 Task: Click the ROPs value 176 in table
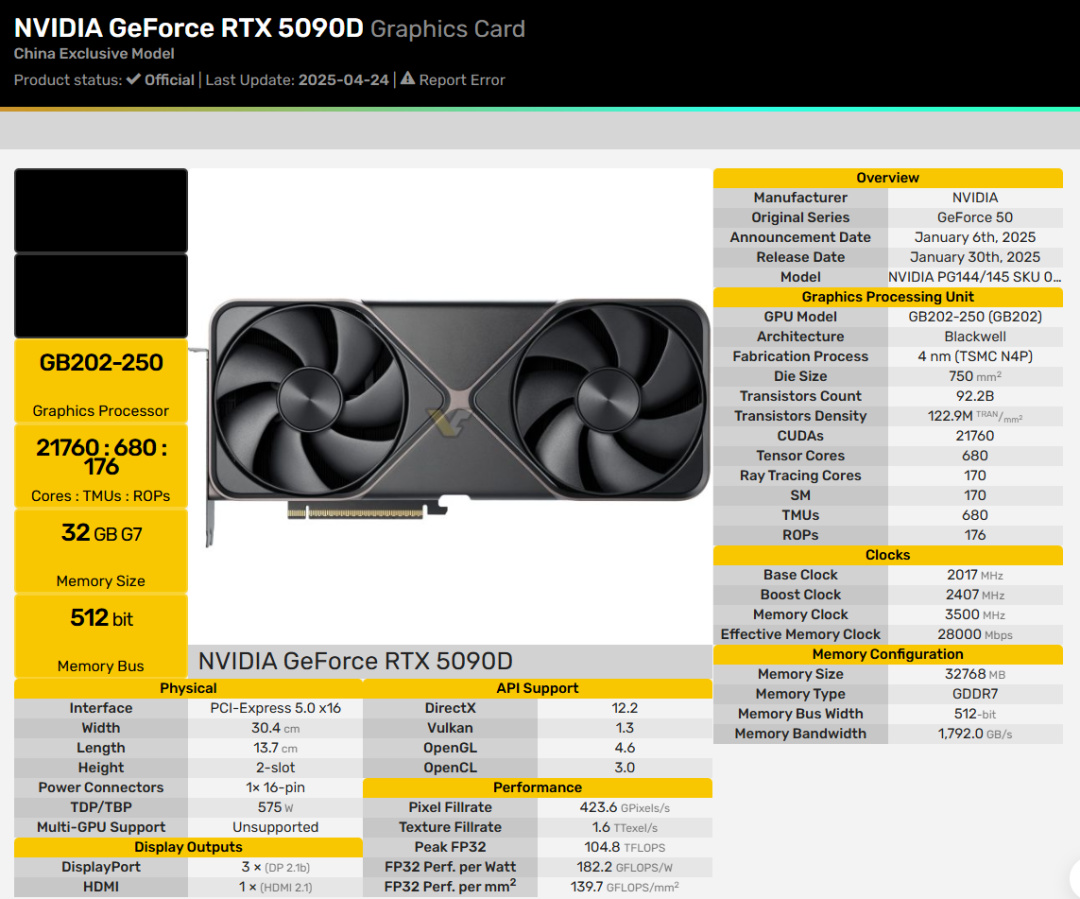(975, 535)
